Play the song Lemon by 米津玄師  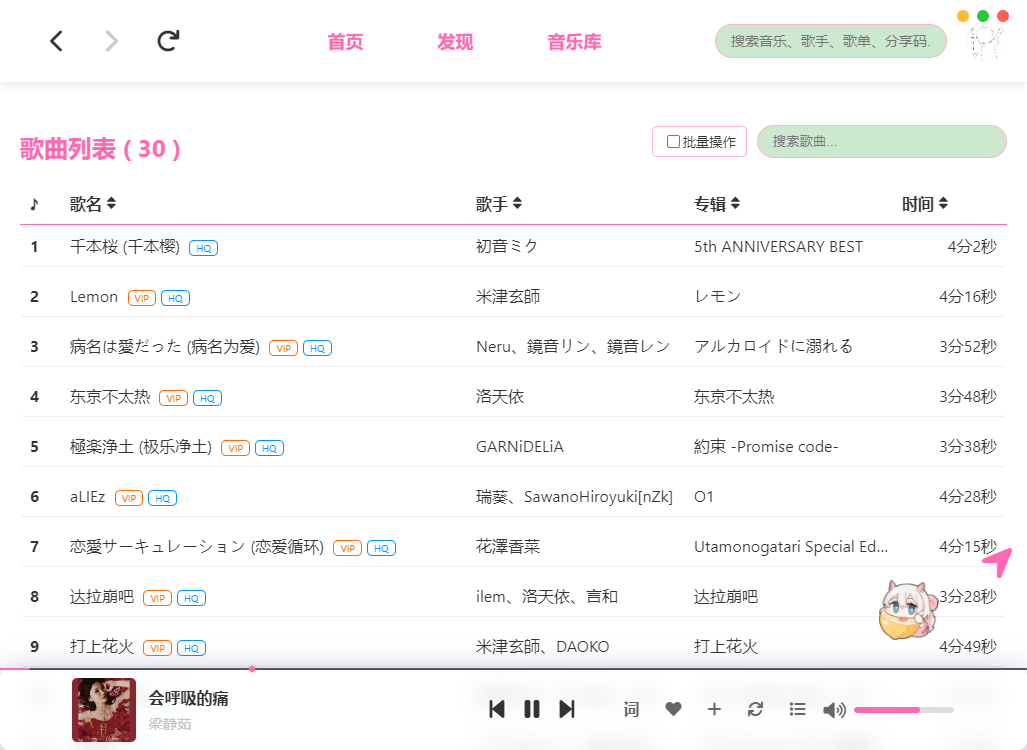94,296
